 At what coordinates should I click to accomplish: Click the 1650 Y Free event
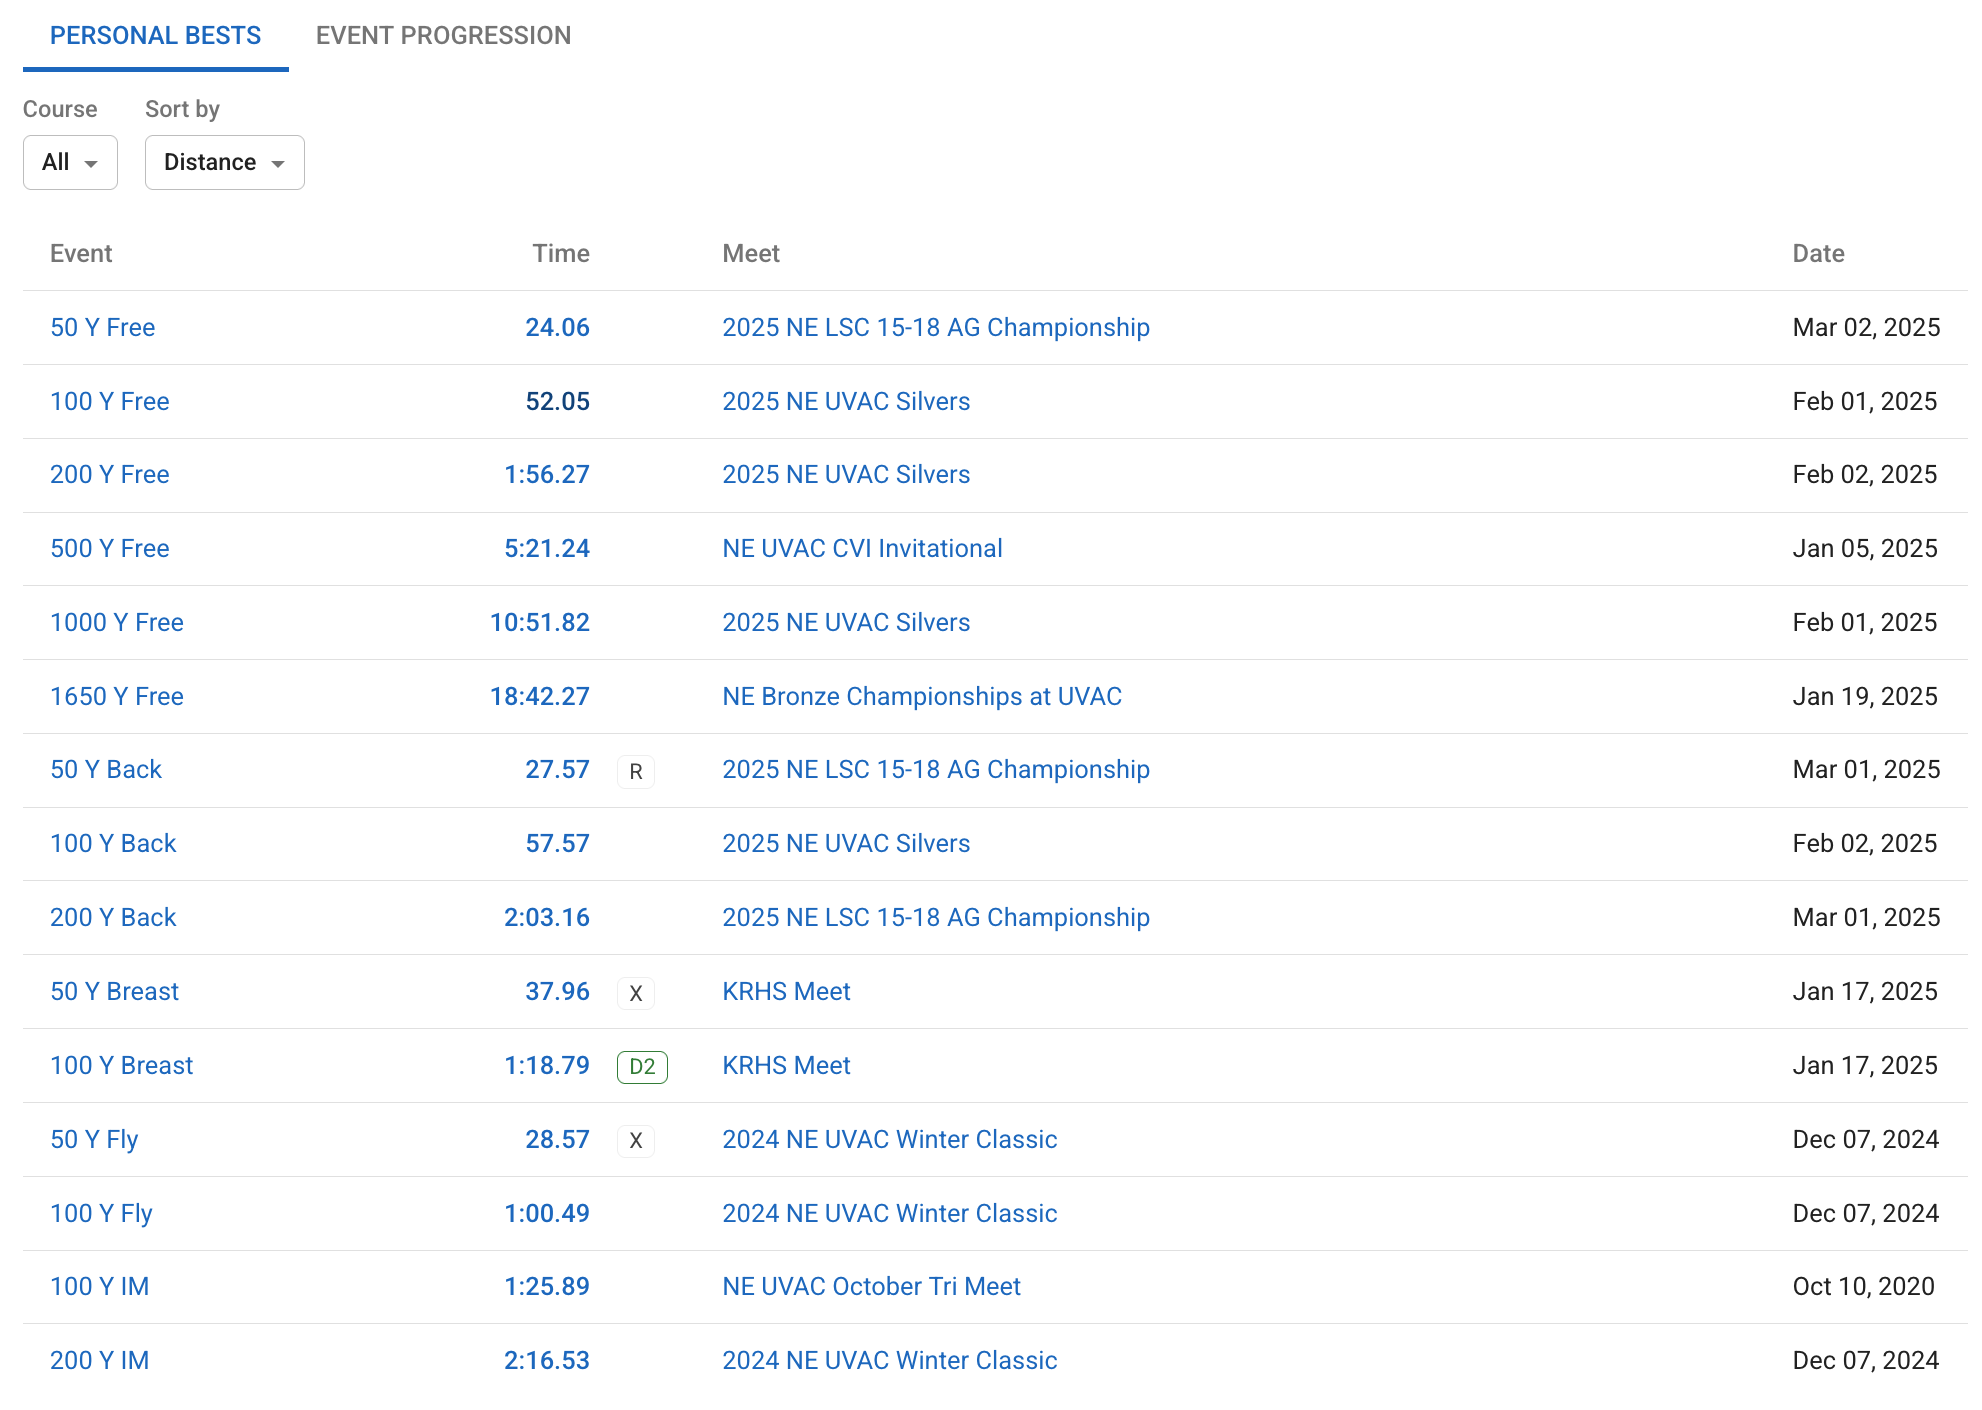(x=116, y=697)
